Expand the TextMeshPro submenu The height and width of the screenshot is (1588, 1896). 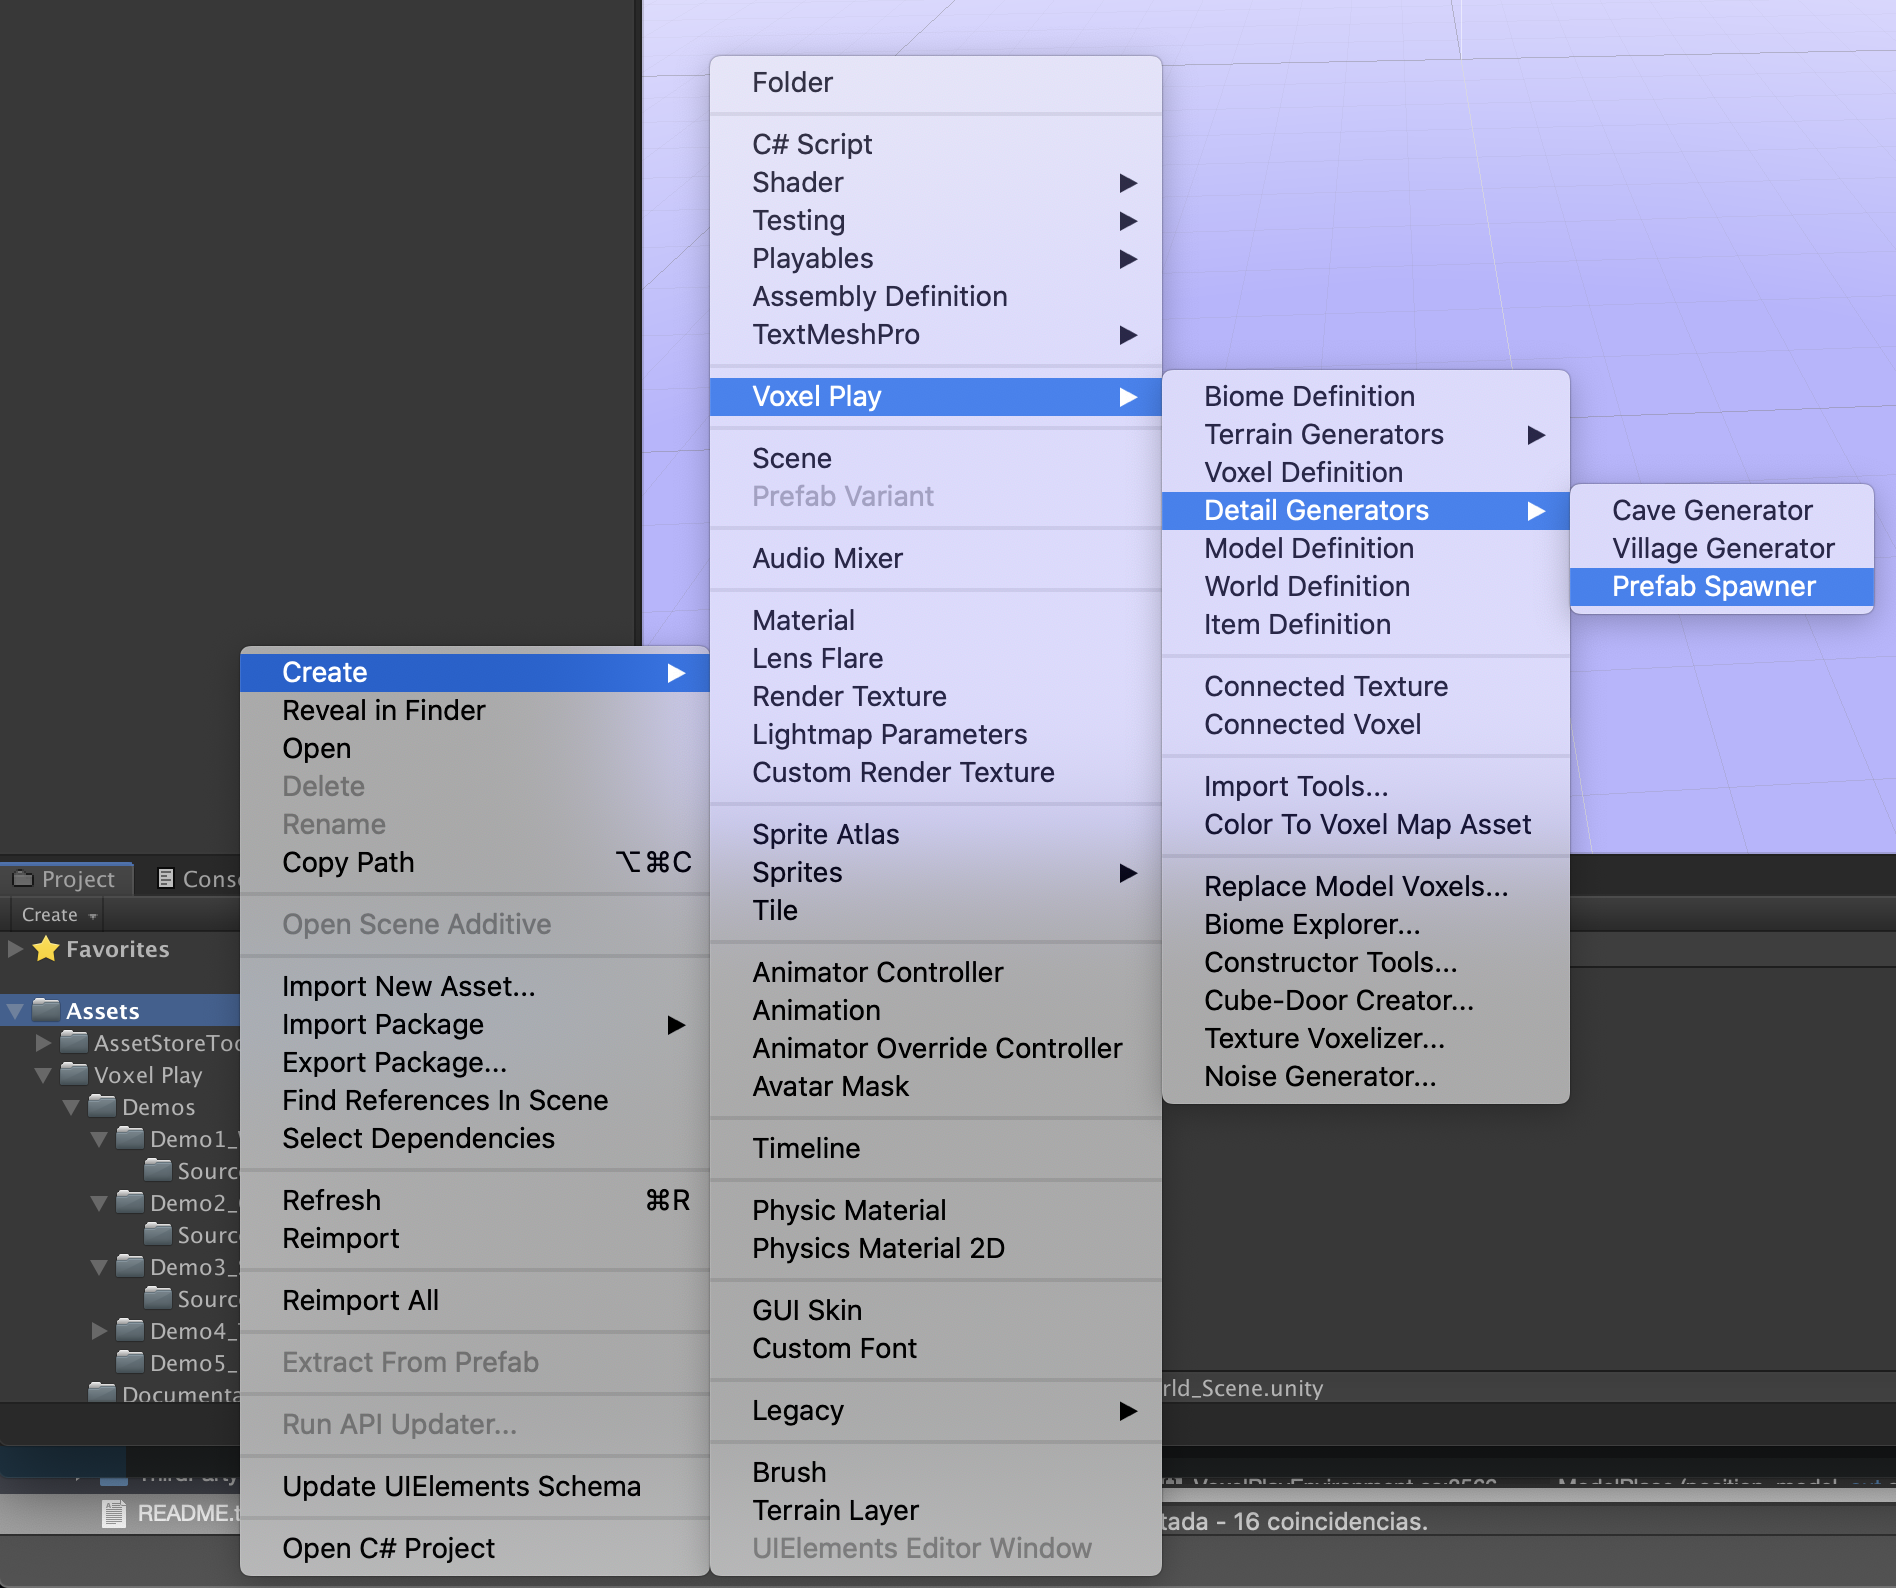click(x=935, y=335)
